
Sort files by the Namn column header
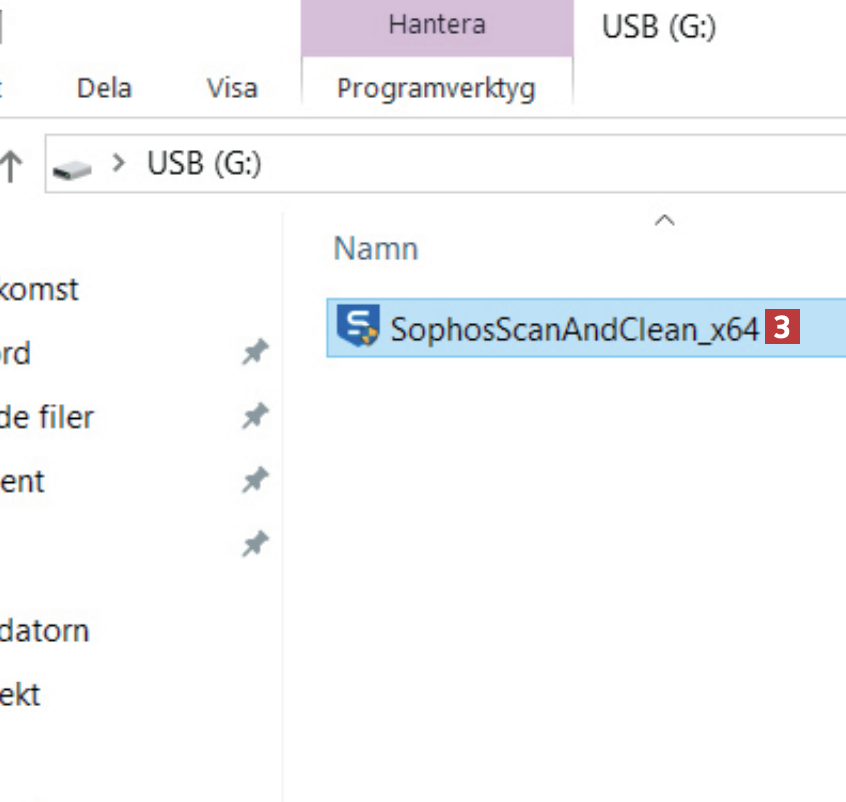point(375,248)
